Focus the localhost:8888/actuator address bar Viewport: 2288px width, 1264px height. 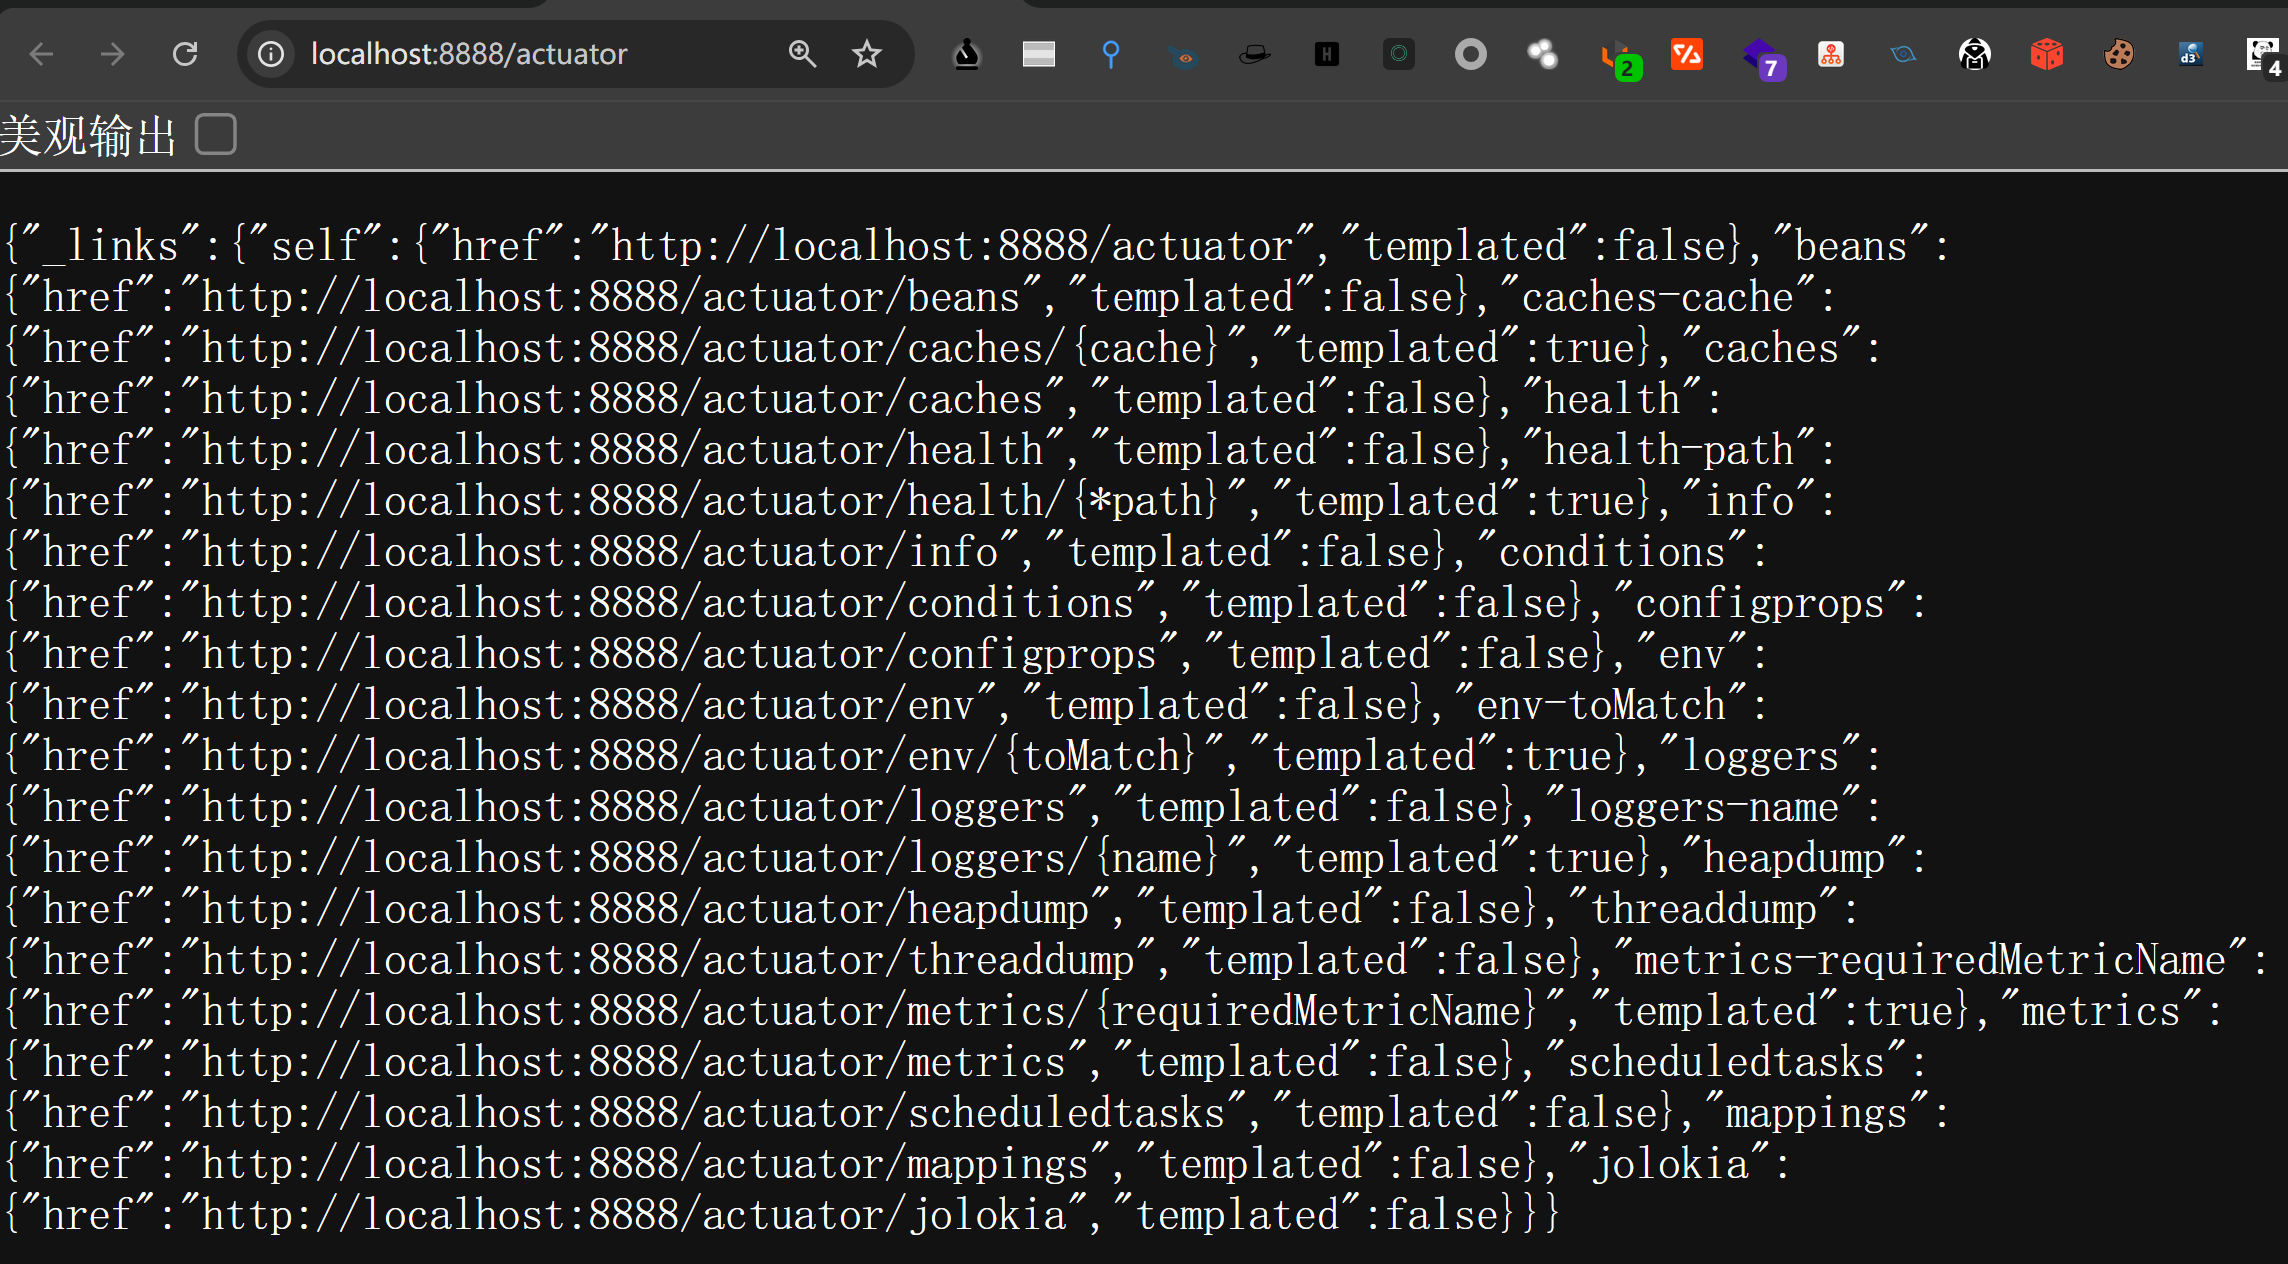[520, 54]
